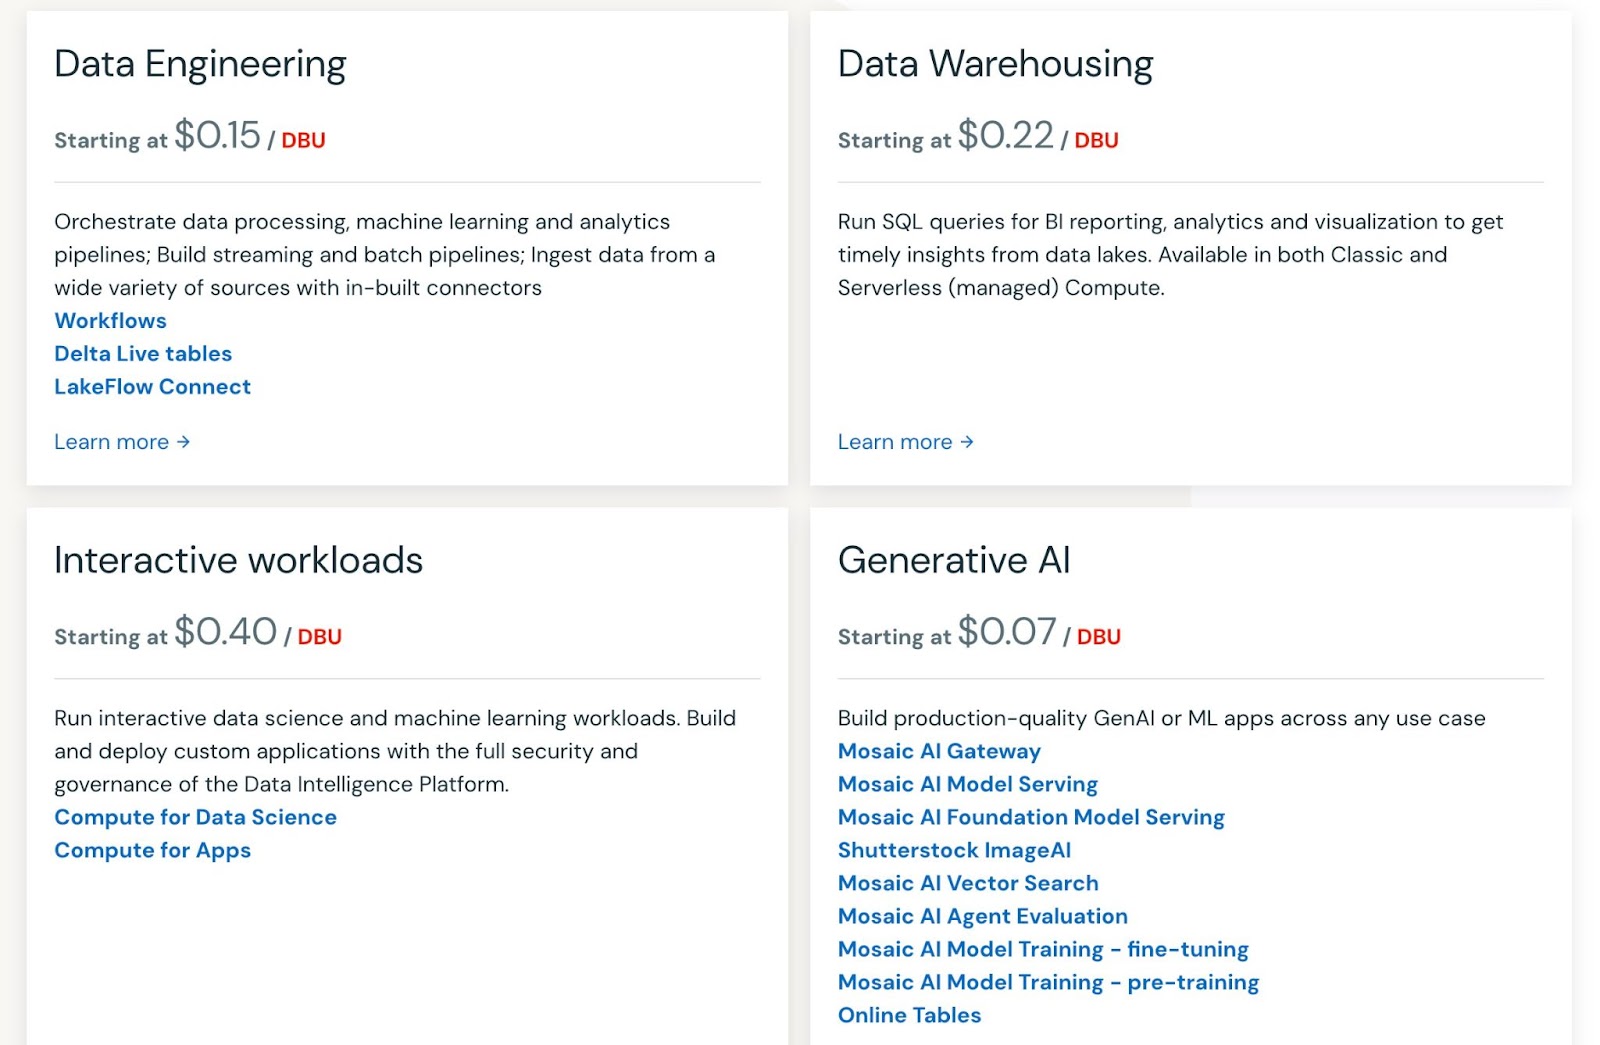
Task: Click the $0.22 price text
Action: [x=1005, y=136]
